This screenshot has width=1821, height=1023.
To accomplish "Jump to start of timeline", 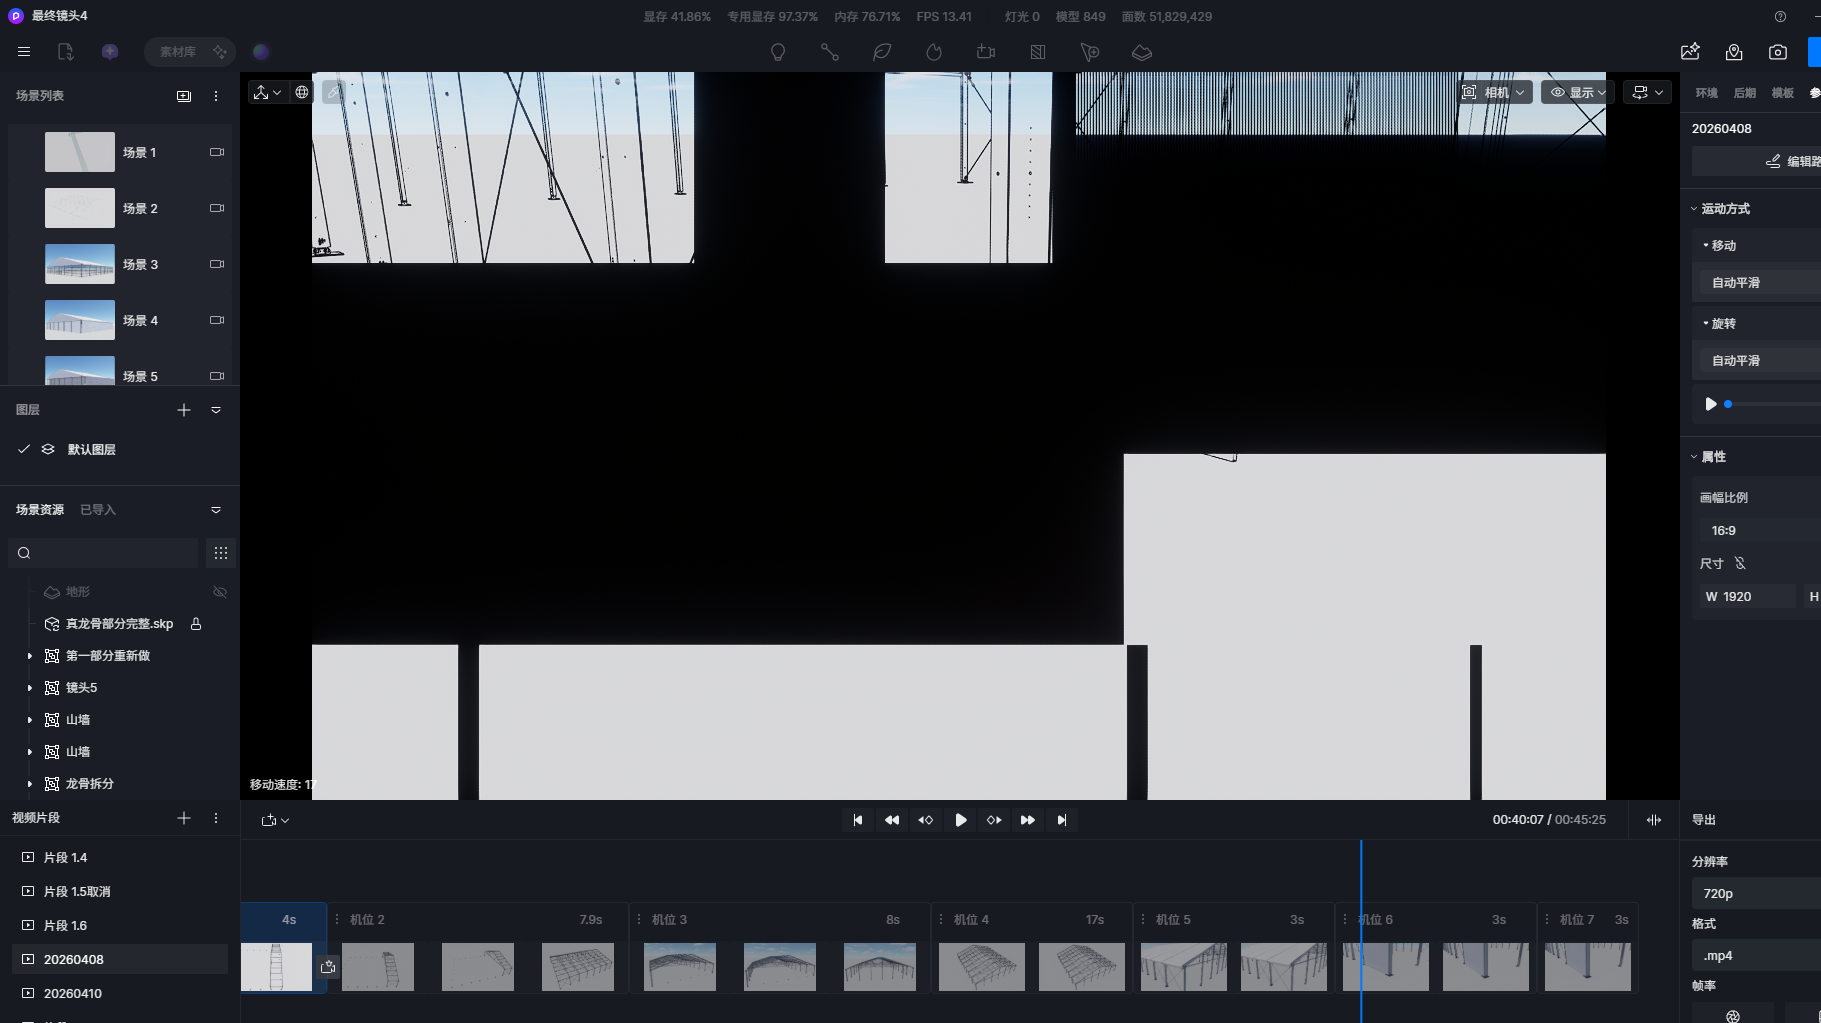I will point(857,820).
